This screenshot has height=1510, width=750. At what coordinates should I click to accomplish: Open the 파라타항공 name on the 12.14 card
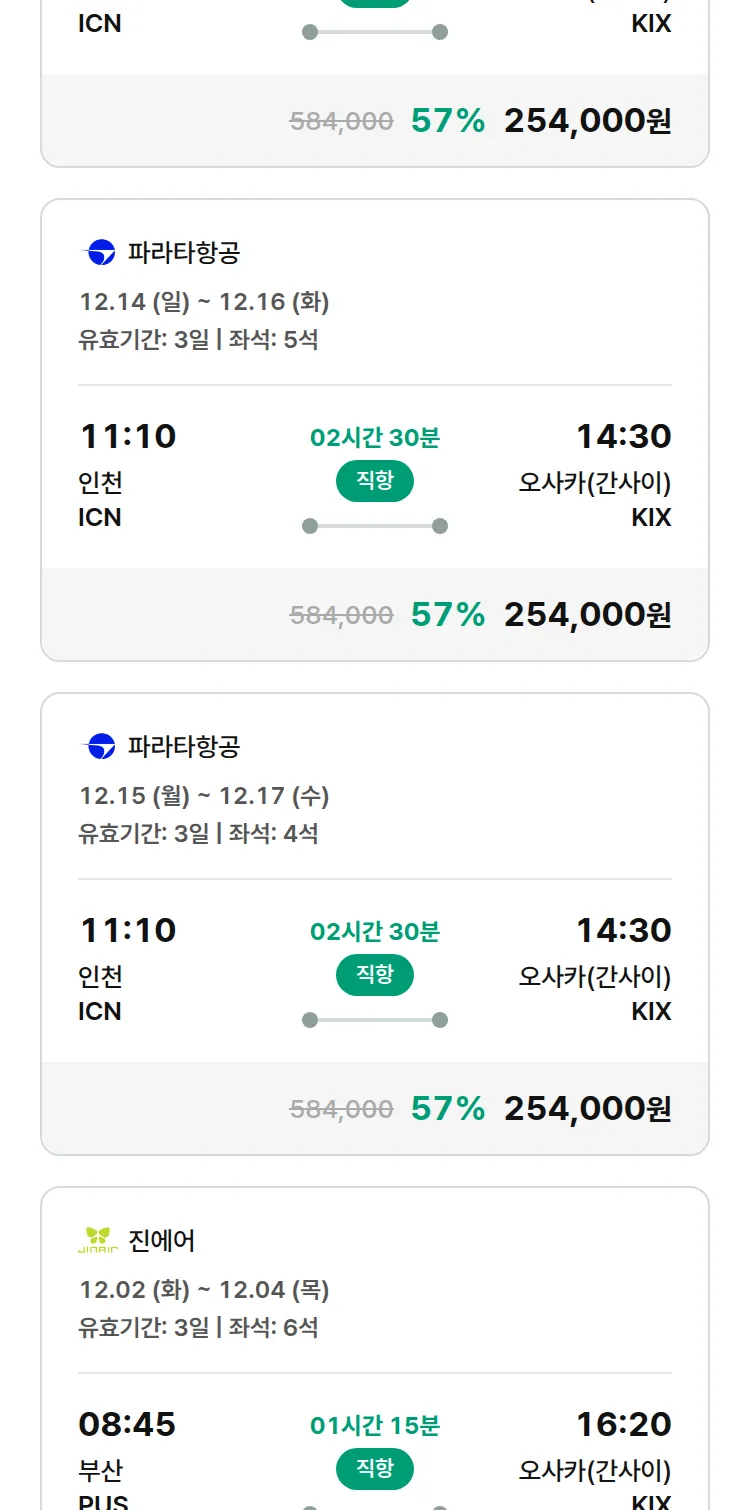click(184, 253)
